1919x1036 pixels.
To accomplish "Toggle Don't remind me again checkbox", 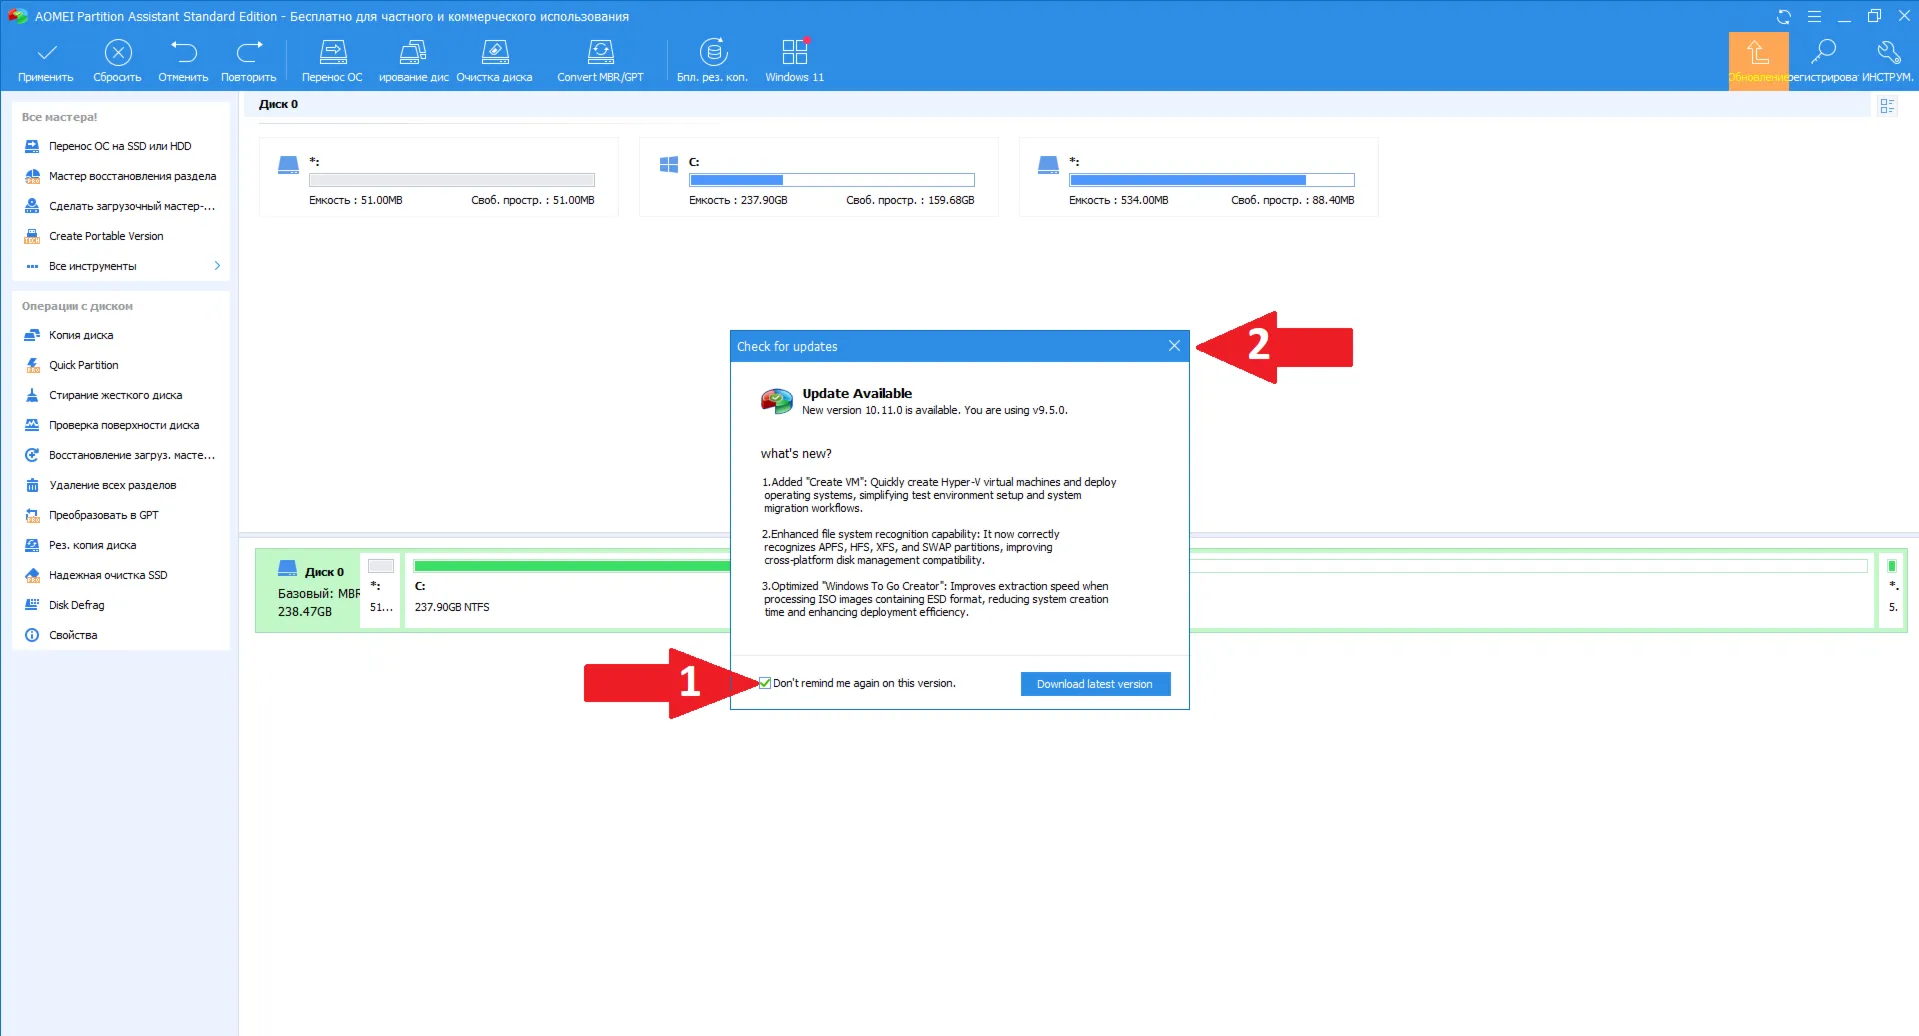I will point(765,683).
